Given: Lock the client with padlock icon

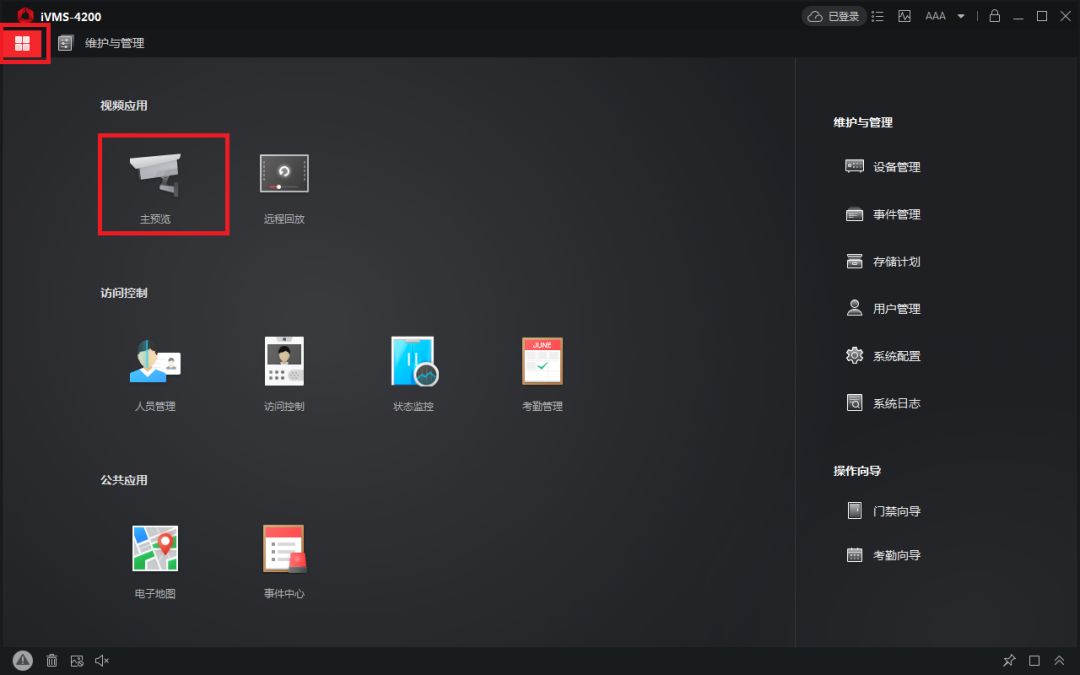Looking at the screenshot, I should coord(994,16).
